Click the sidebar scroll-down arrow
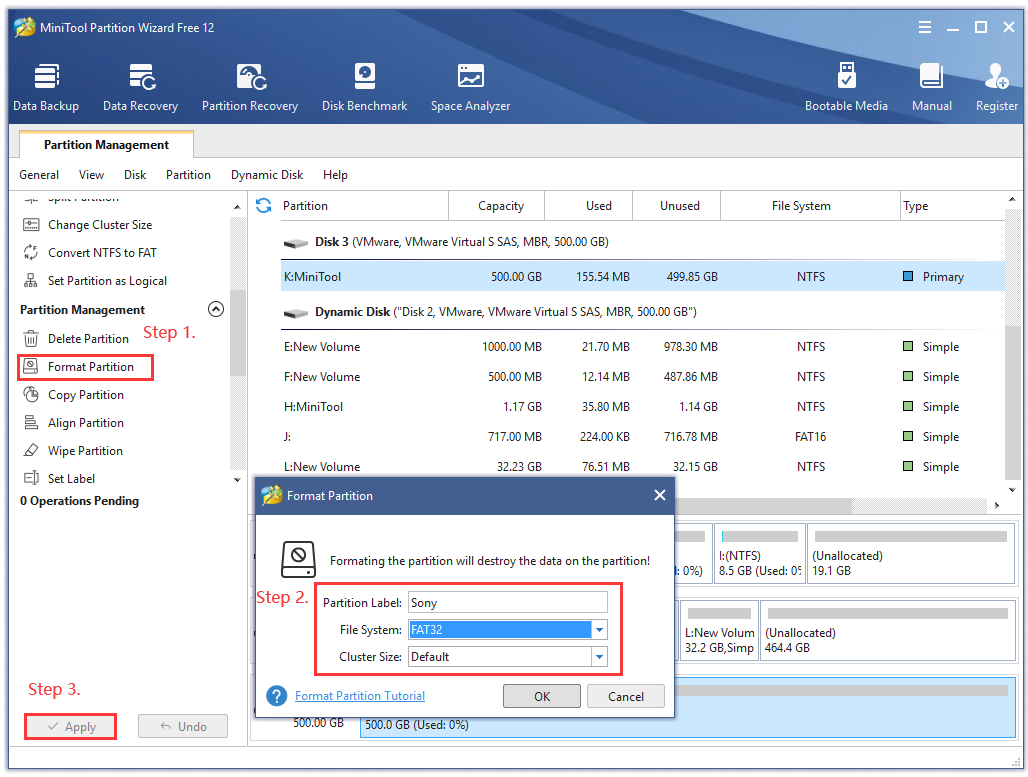 pyautogui.click(x=237, y=479)
